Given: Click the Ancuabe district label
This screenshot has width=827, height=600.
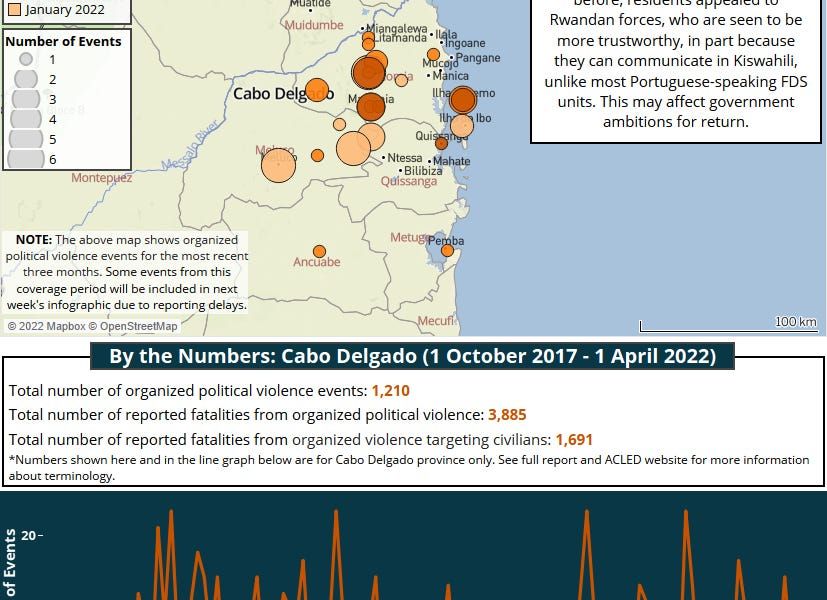Looking at the screenshot, I should click(x=316, y=262).
